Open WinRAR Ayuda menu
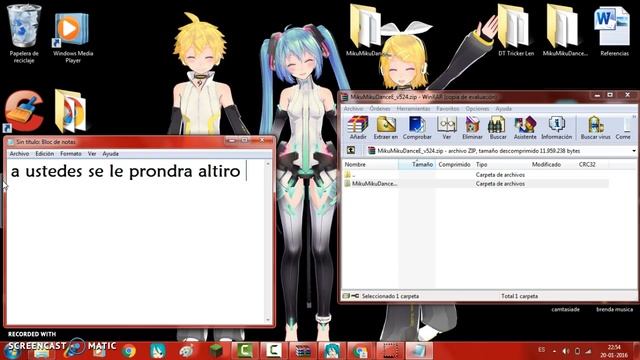This screenshot has width=640, height=360. tap(503, 109)
